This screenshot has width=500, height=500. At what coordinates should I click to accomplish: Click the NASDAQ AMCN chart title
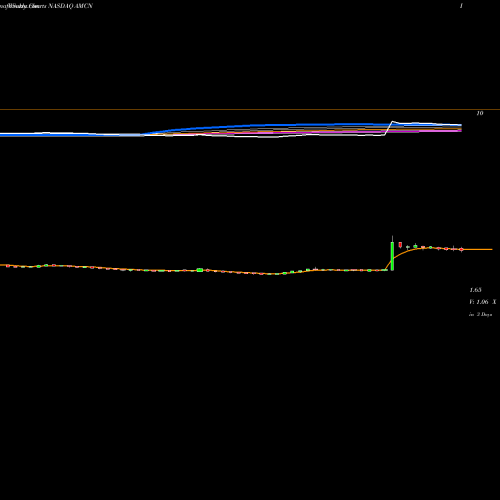[70, 6]
